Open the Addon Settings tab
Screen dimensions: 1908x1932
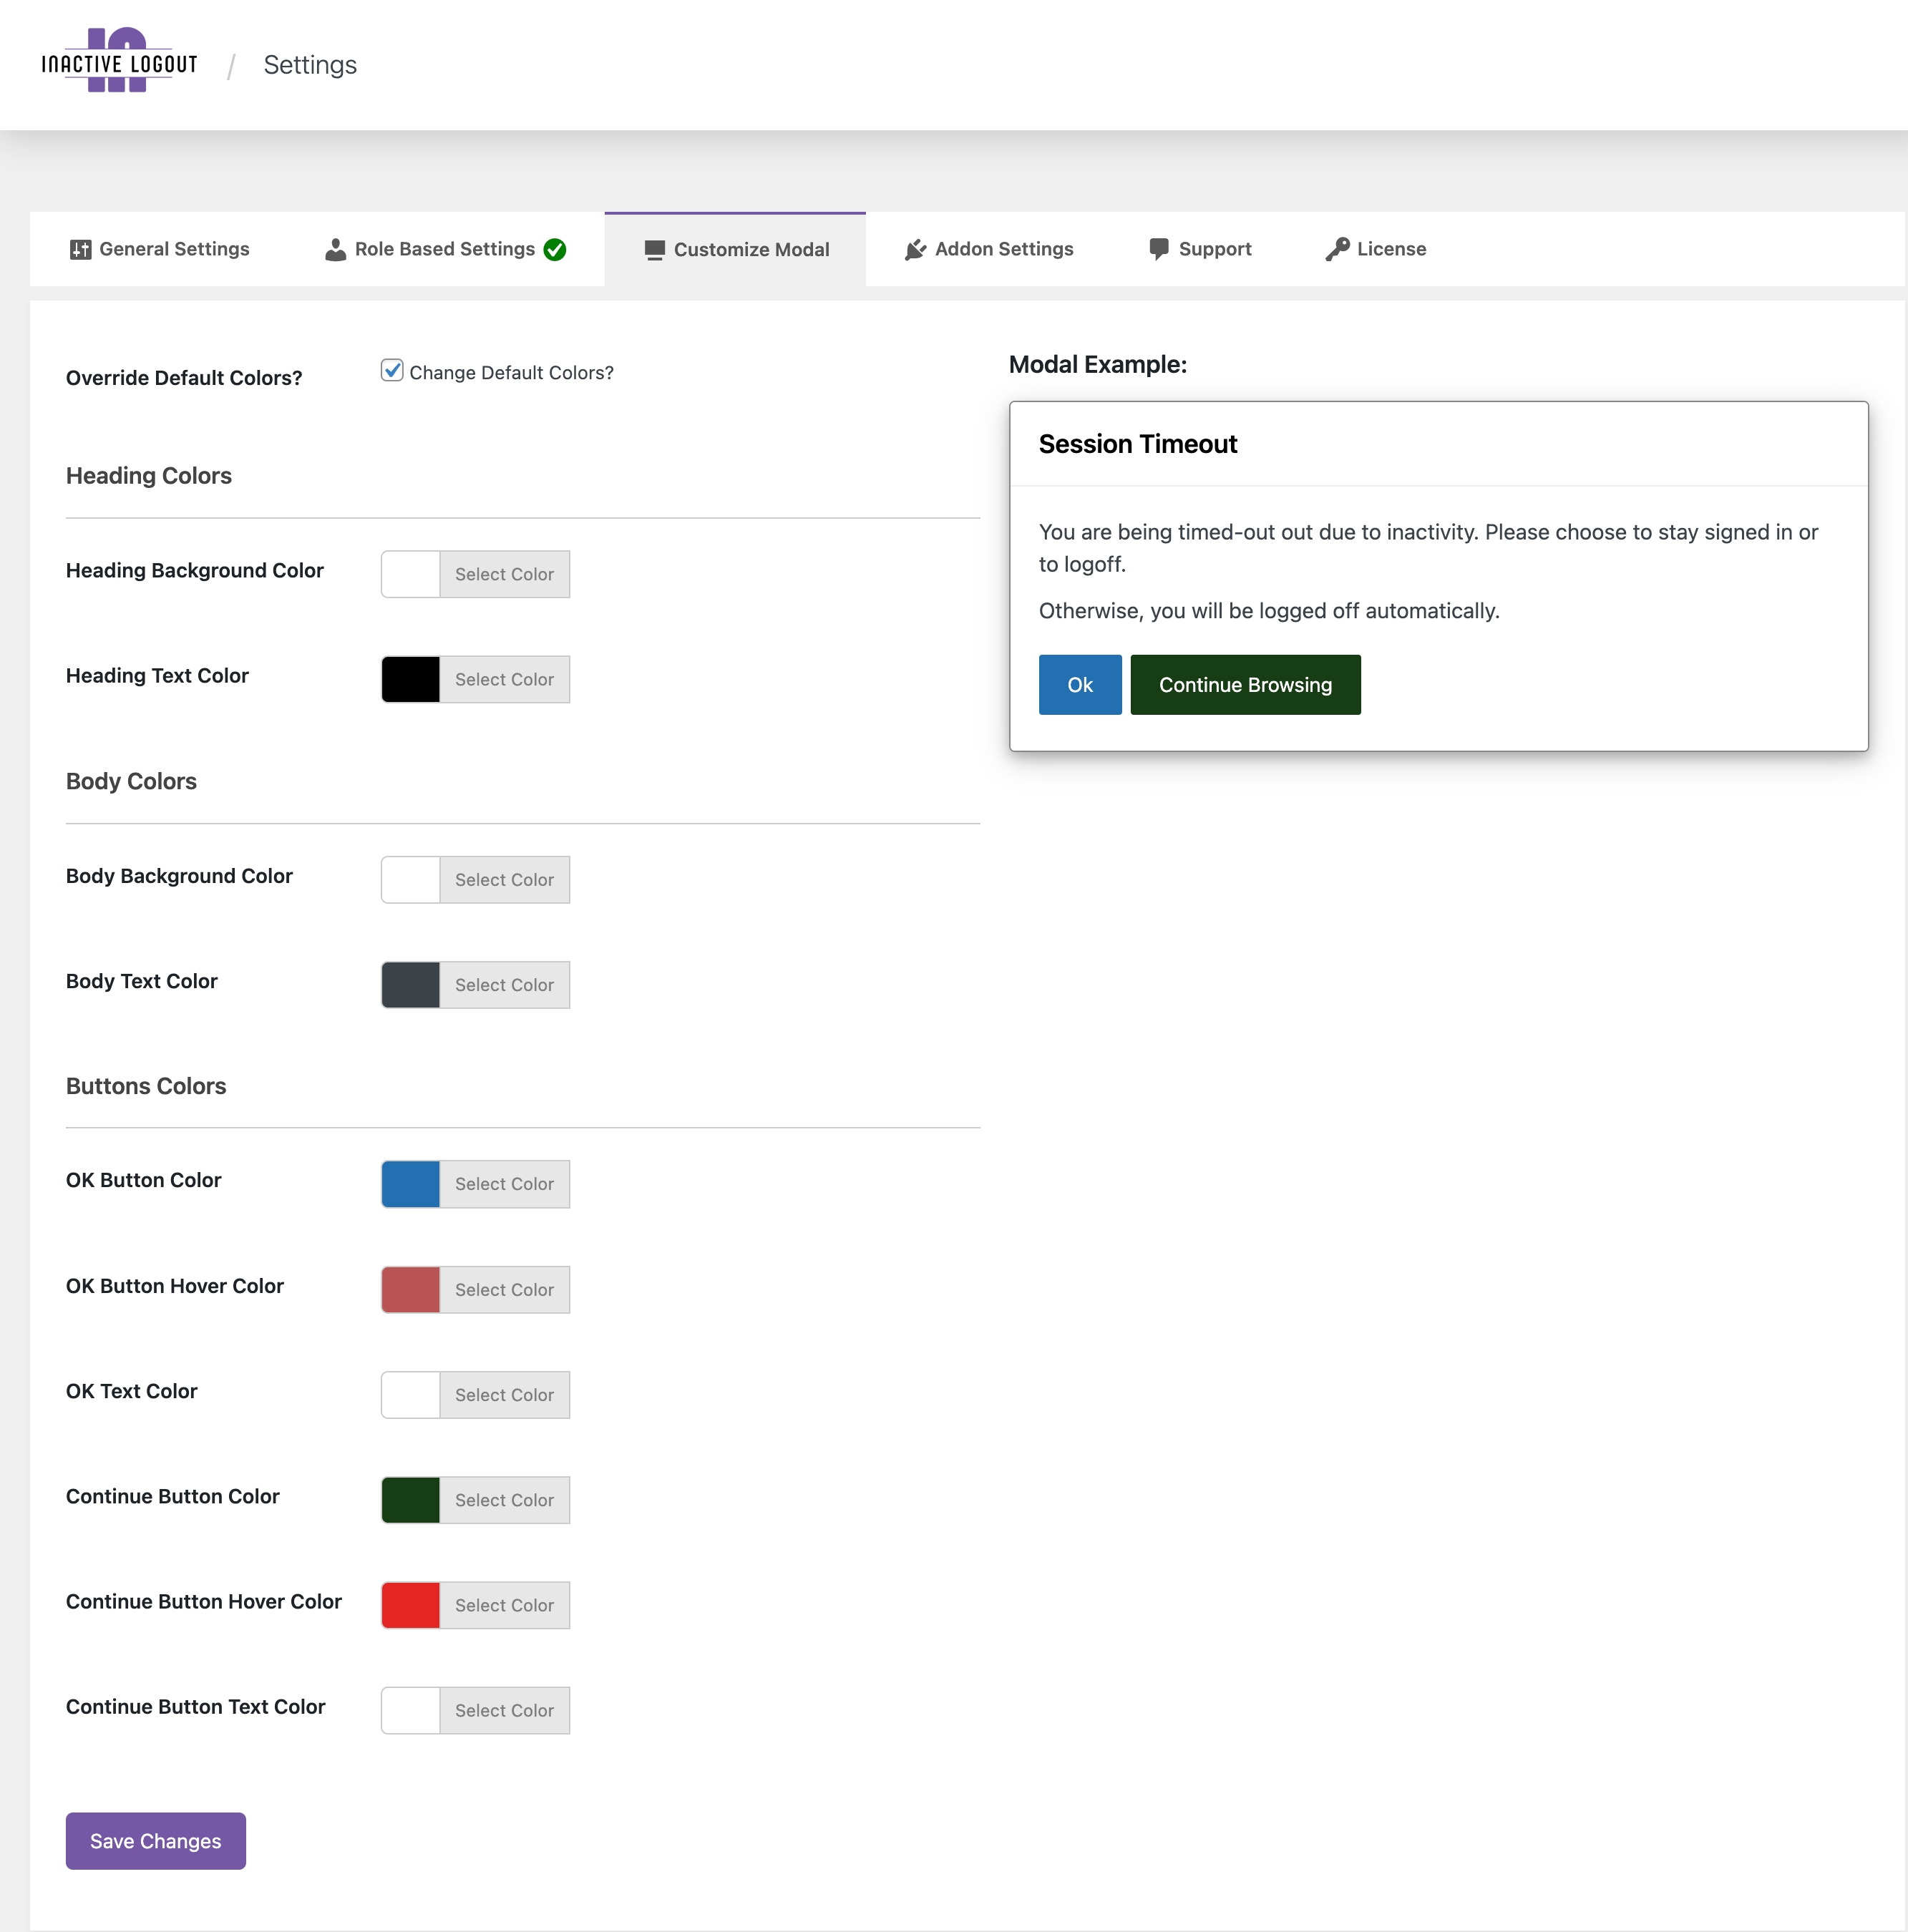[989, 249]
